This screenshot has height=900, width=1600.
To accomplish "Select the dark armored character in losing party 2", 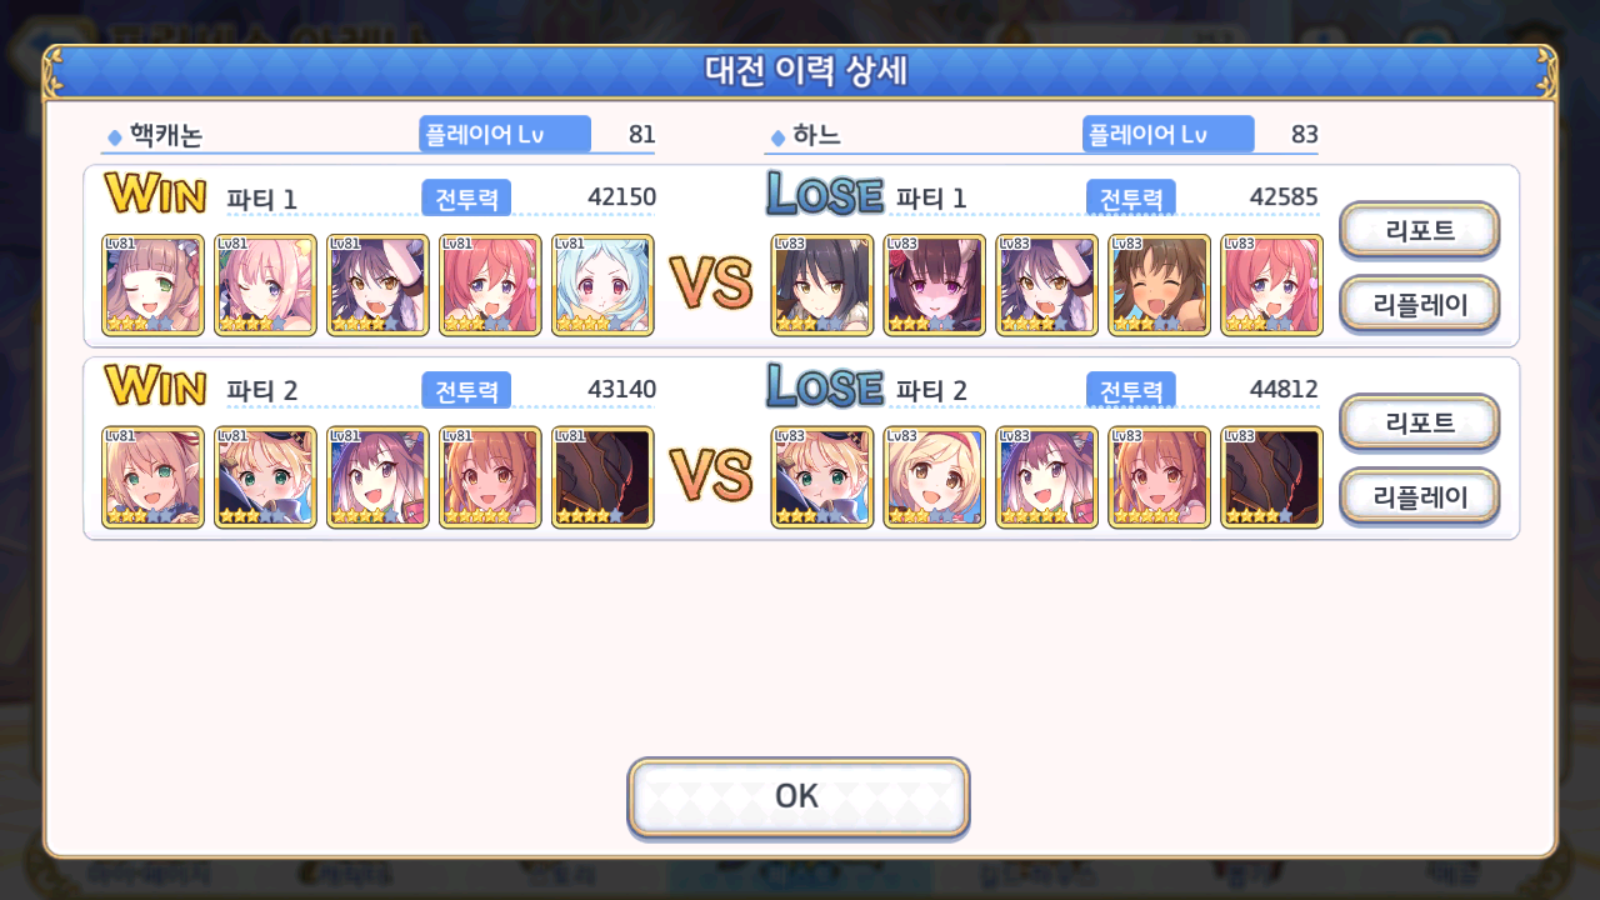I will click(1271, 477).
